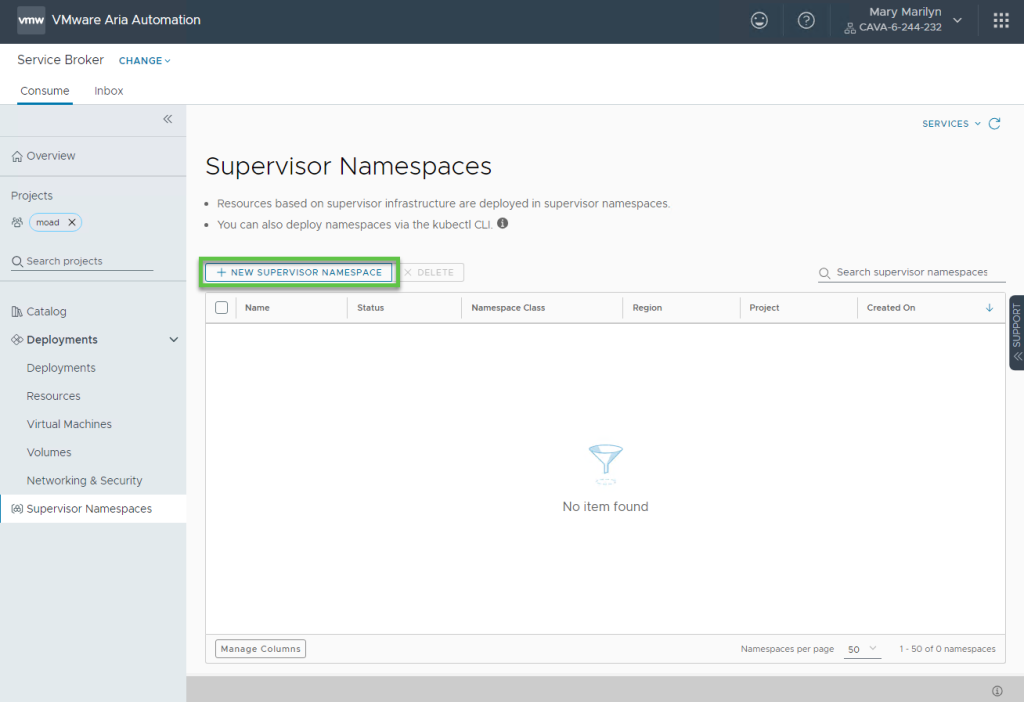Open the help question mark icon
This screenshot has width=1024, height=702.
(x=806, y=20)
